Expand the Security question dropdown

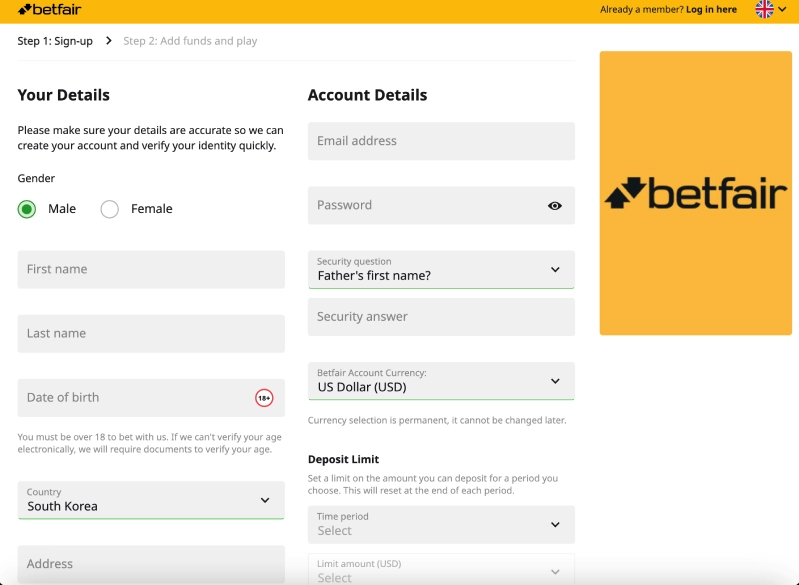coord(441,270)
